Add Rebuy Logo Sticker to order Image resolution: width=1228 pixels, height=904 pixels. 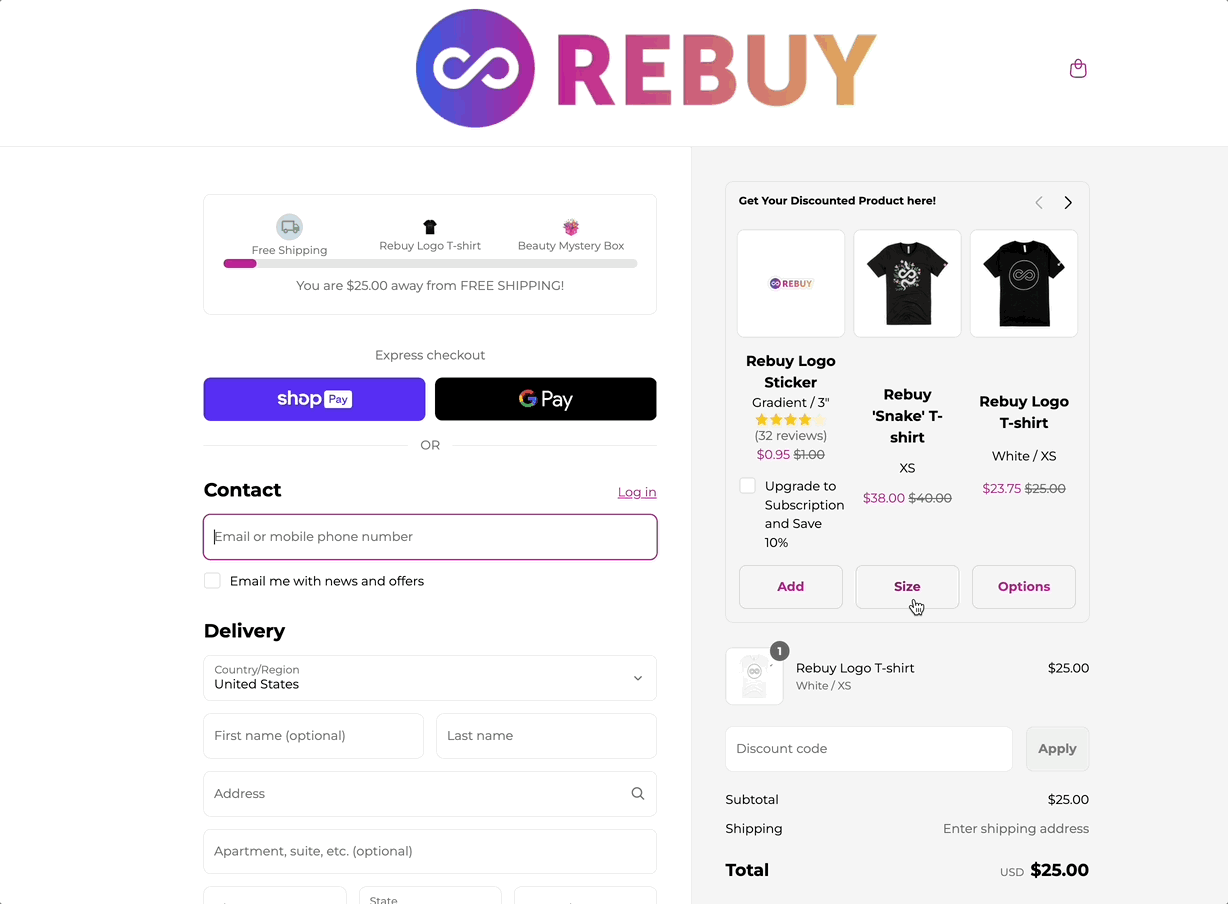(790, 587)
